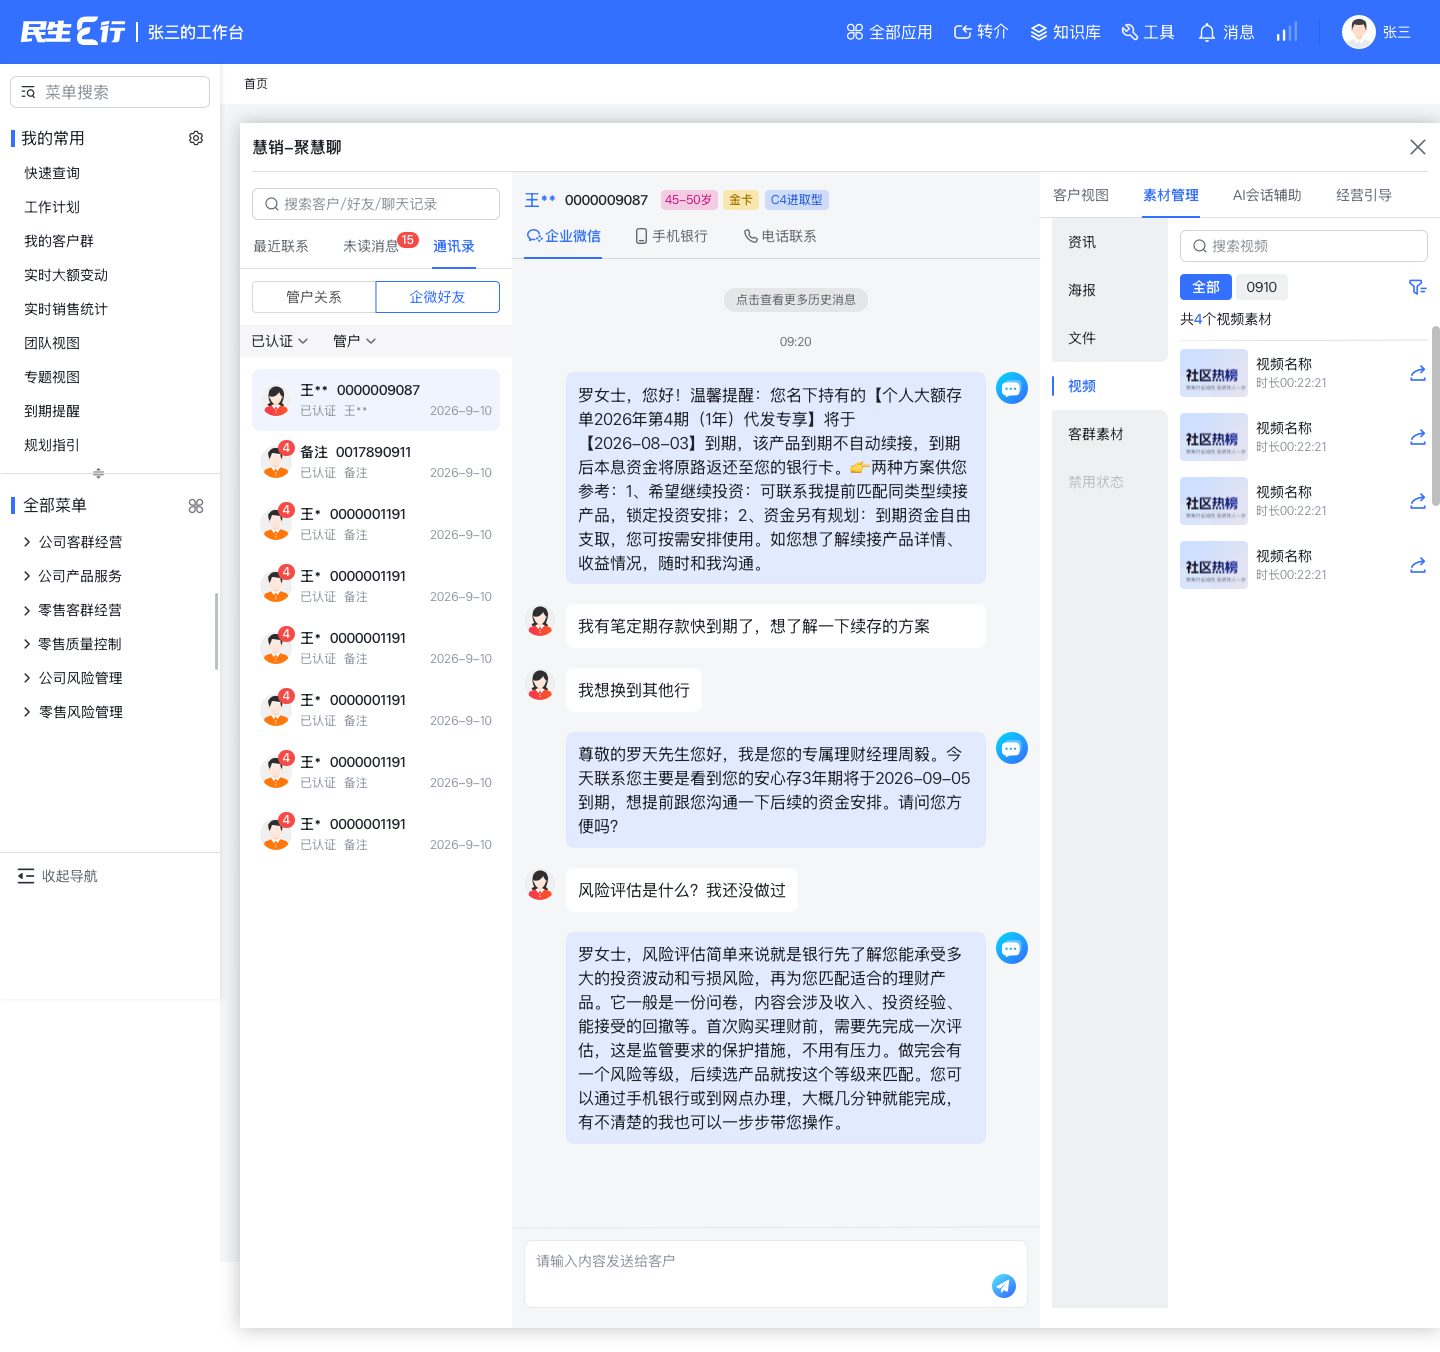Open 快速查询 shortcut
This screenshot has width=1440, height=1352.
click(52, 173)
